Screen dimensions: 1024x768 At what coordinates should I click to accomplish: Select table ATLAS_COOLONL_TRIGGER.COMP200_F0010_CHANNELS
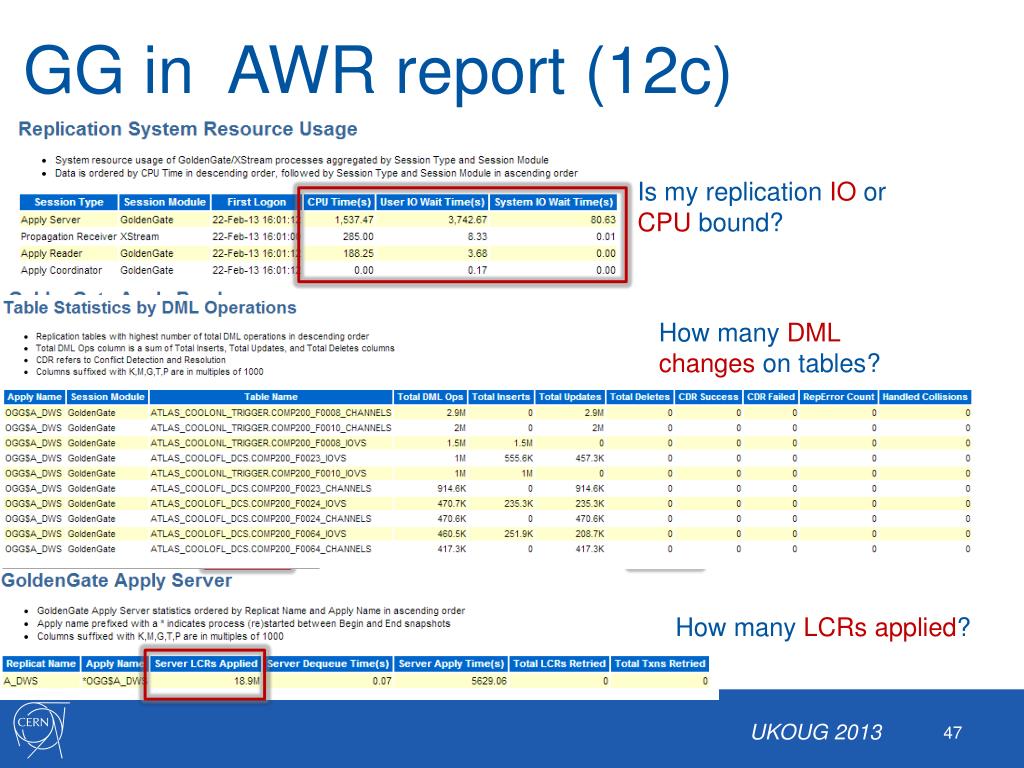[271, 428]
